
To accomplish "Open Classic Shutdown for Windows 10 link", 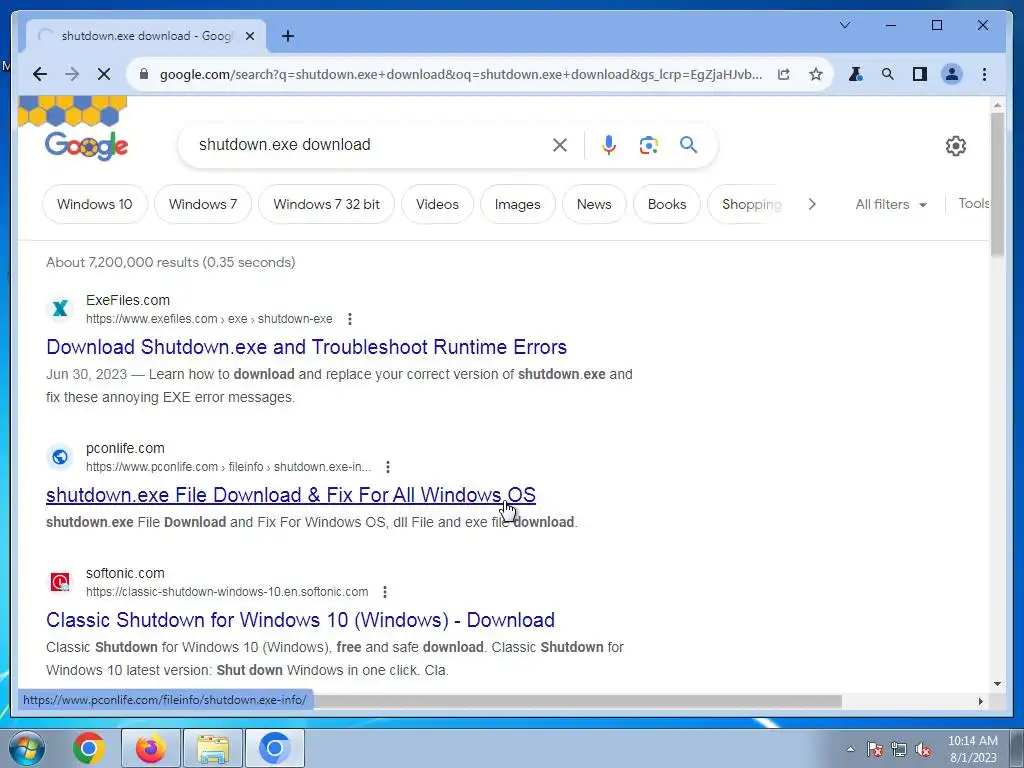I will coord(300,620).
